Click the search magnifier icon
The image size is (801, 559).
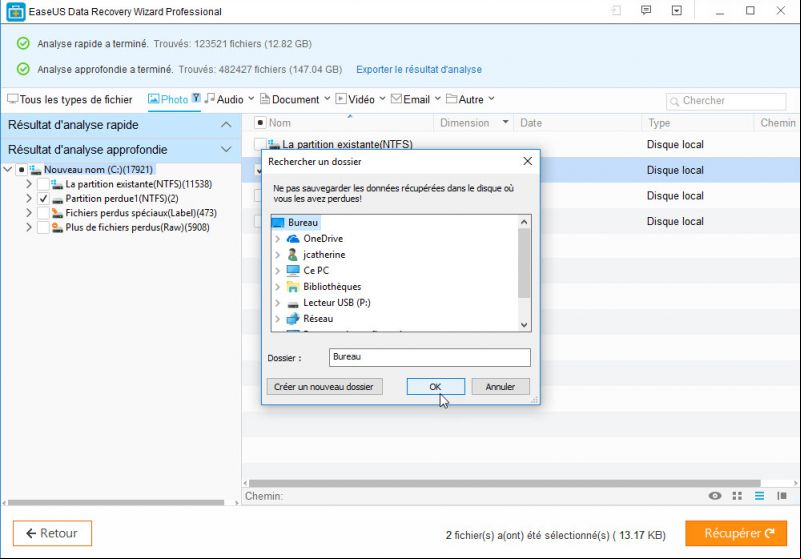674,101
